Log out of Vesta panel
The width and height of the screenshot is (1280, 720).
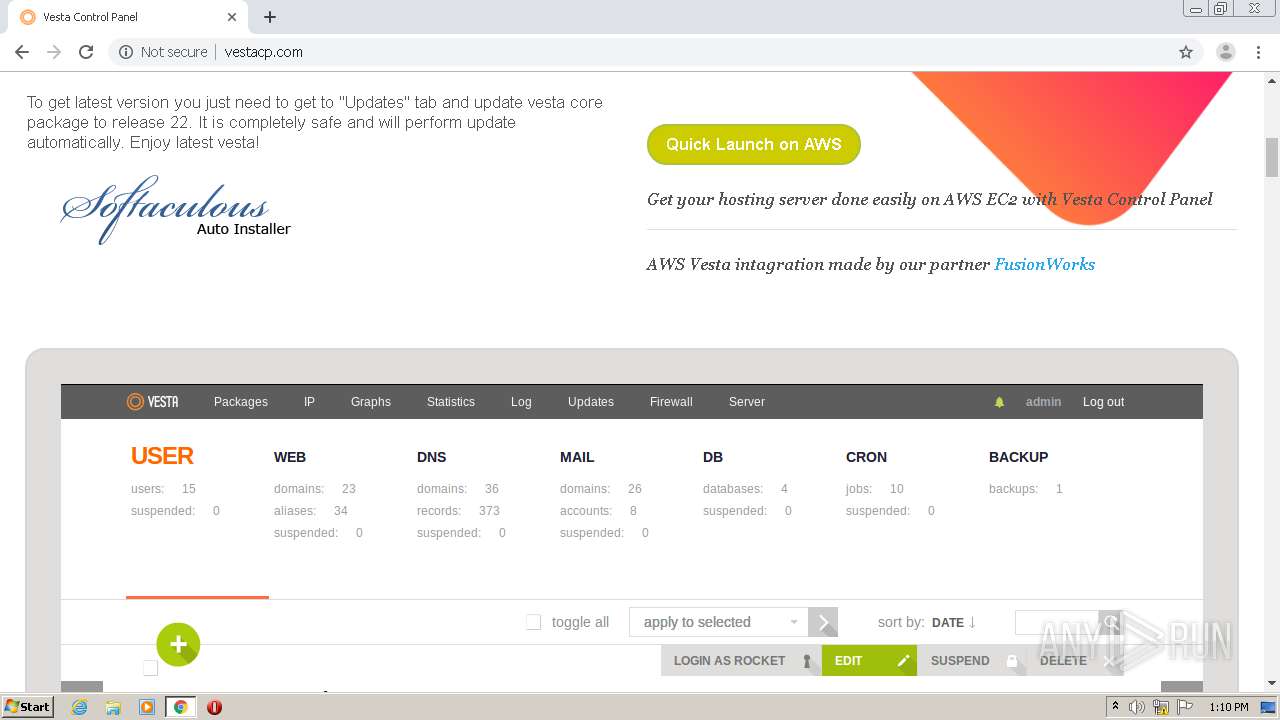click(x=1104, y=402)
